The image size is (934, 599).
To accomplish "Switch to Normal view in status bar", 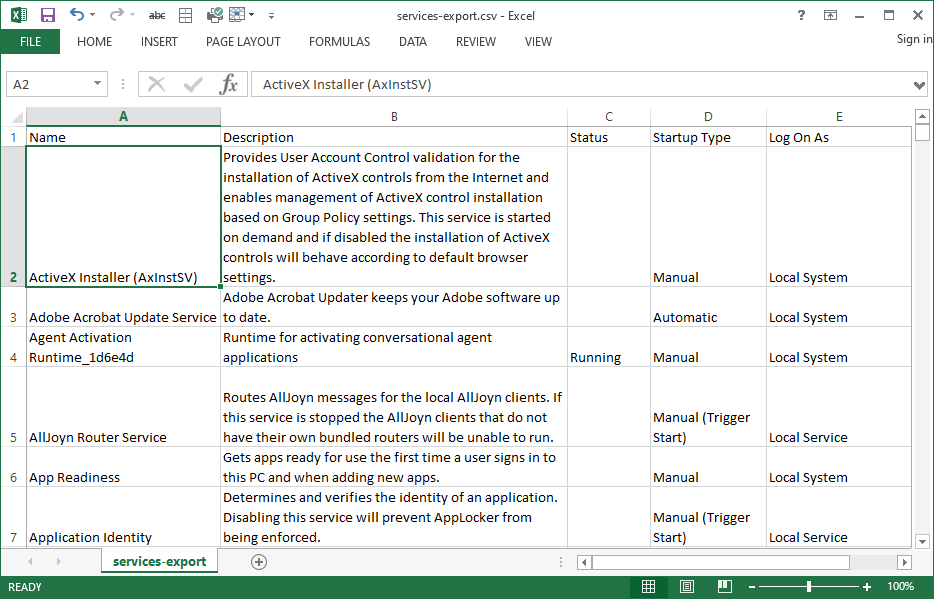I will [649, 587].
